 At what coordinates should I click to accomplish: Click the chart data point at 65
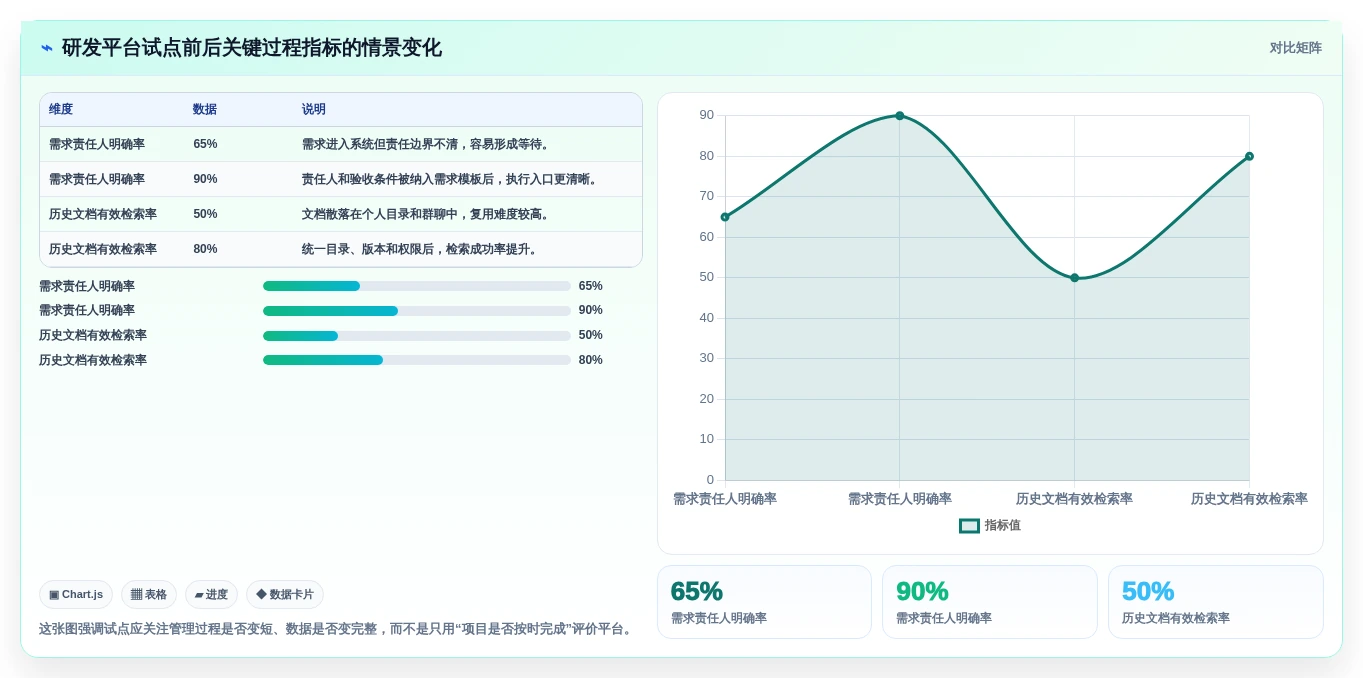725,217
